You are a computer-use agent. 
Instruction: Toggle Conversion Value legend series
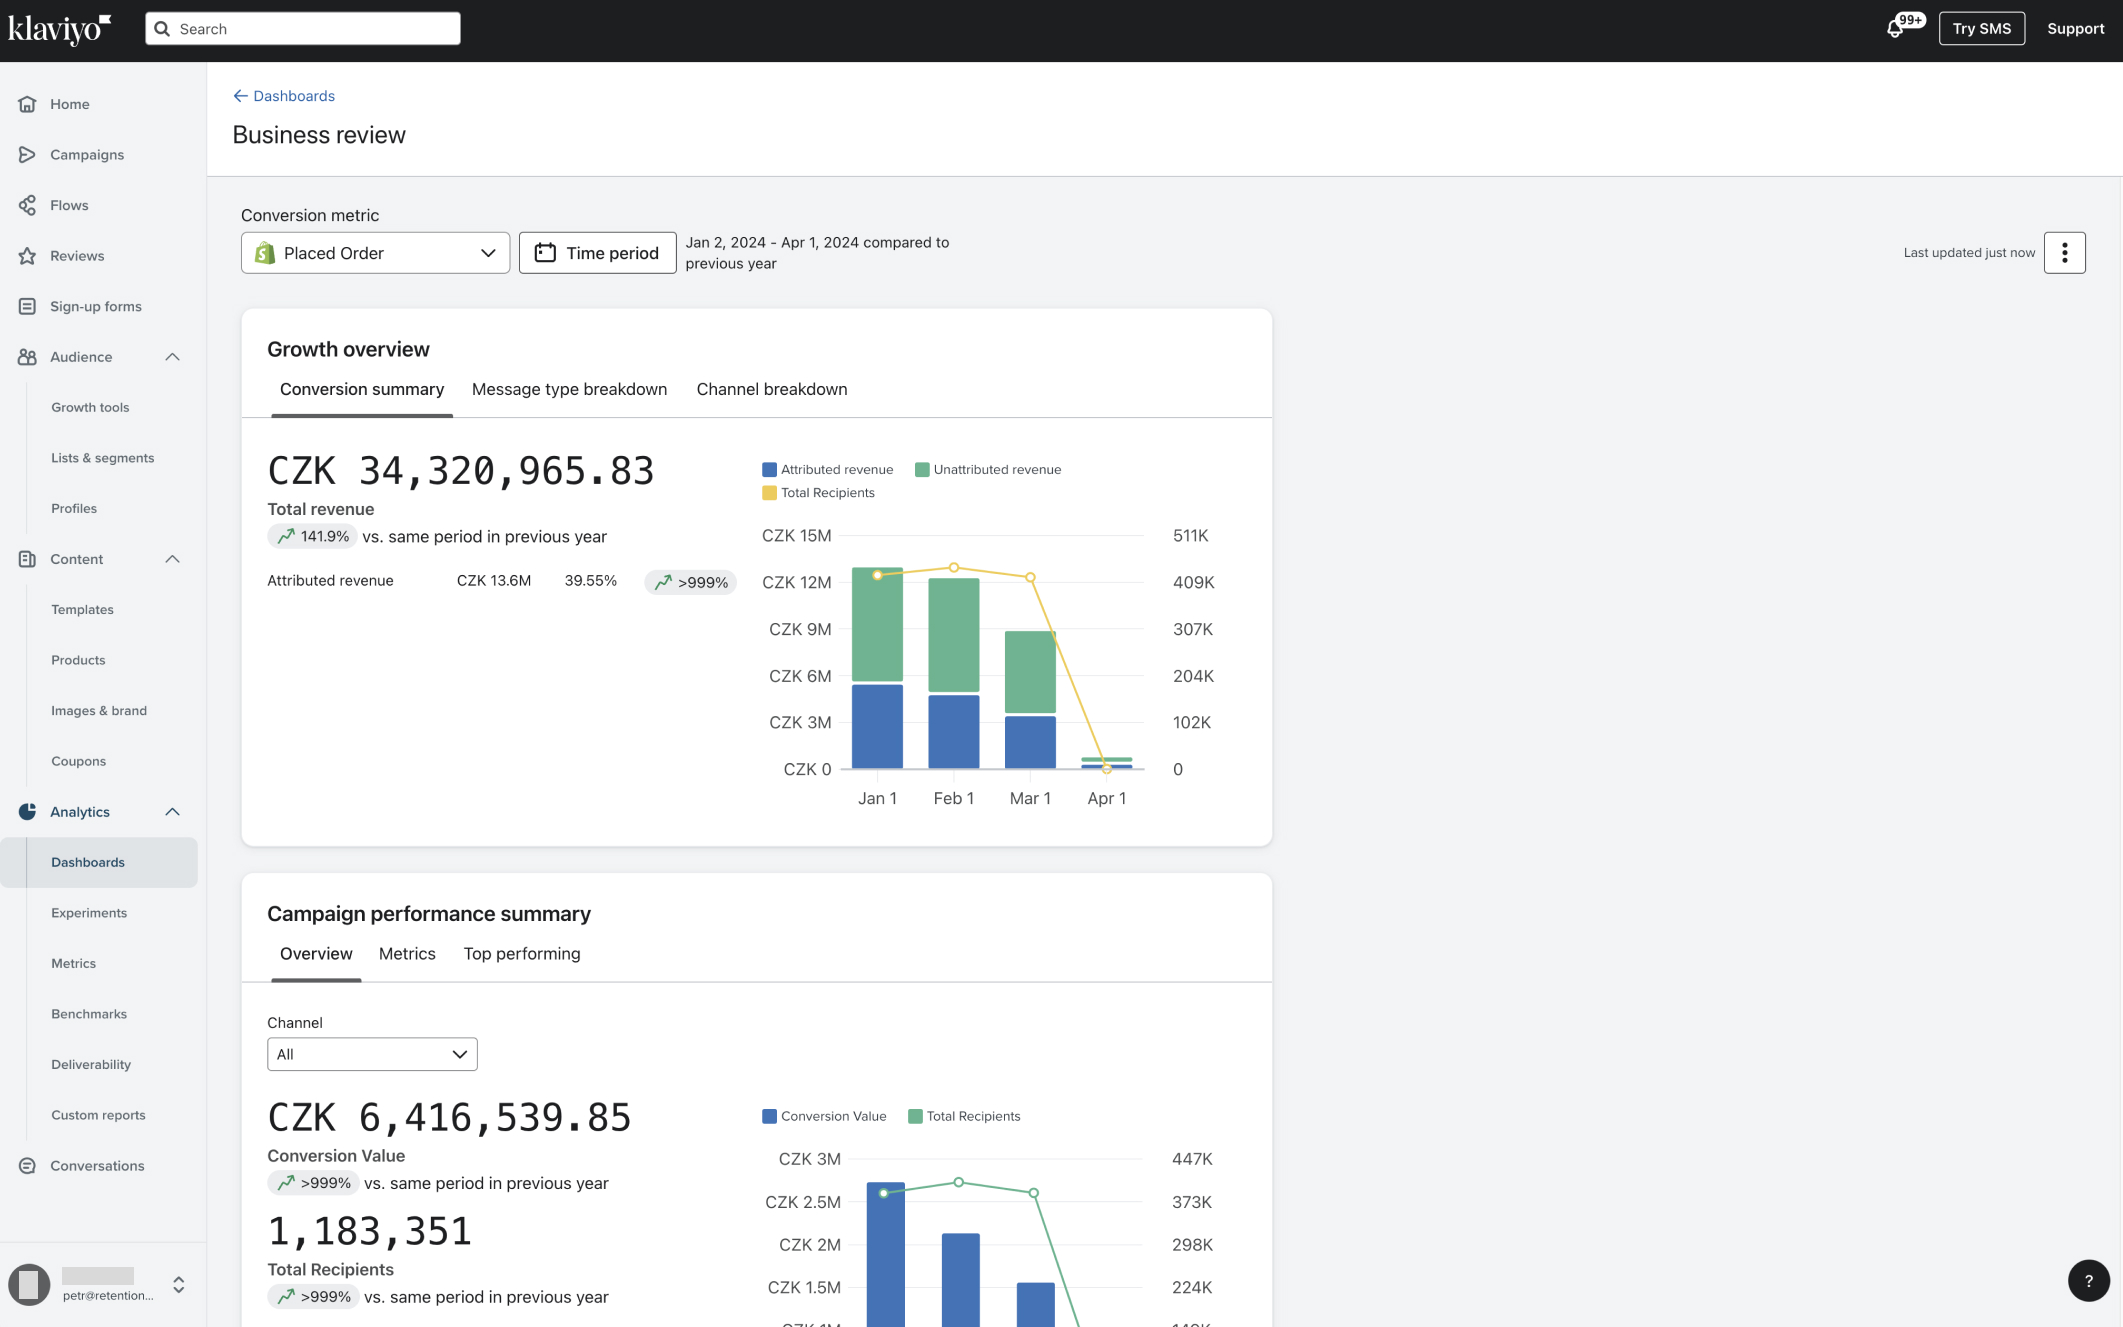click(824, 1116)
